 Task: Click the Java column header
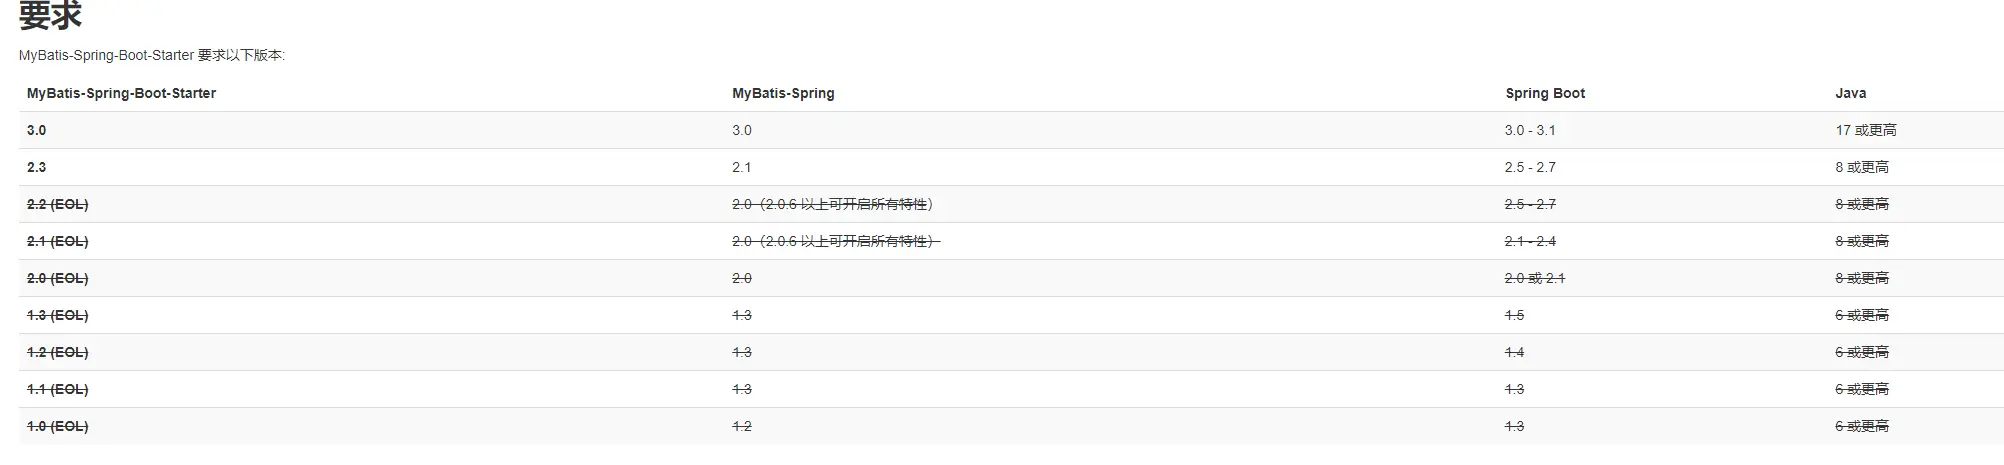pyautogui.click(x=1850, y=93)
